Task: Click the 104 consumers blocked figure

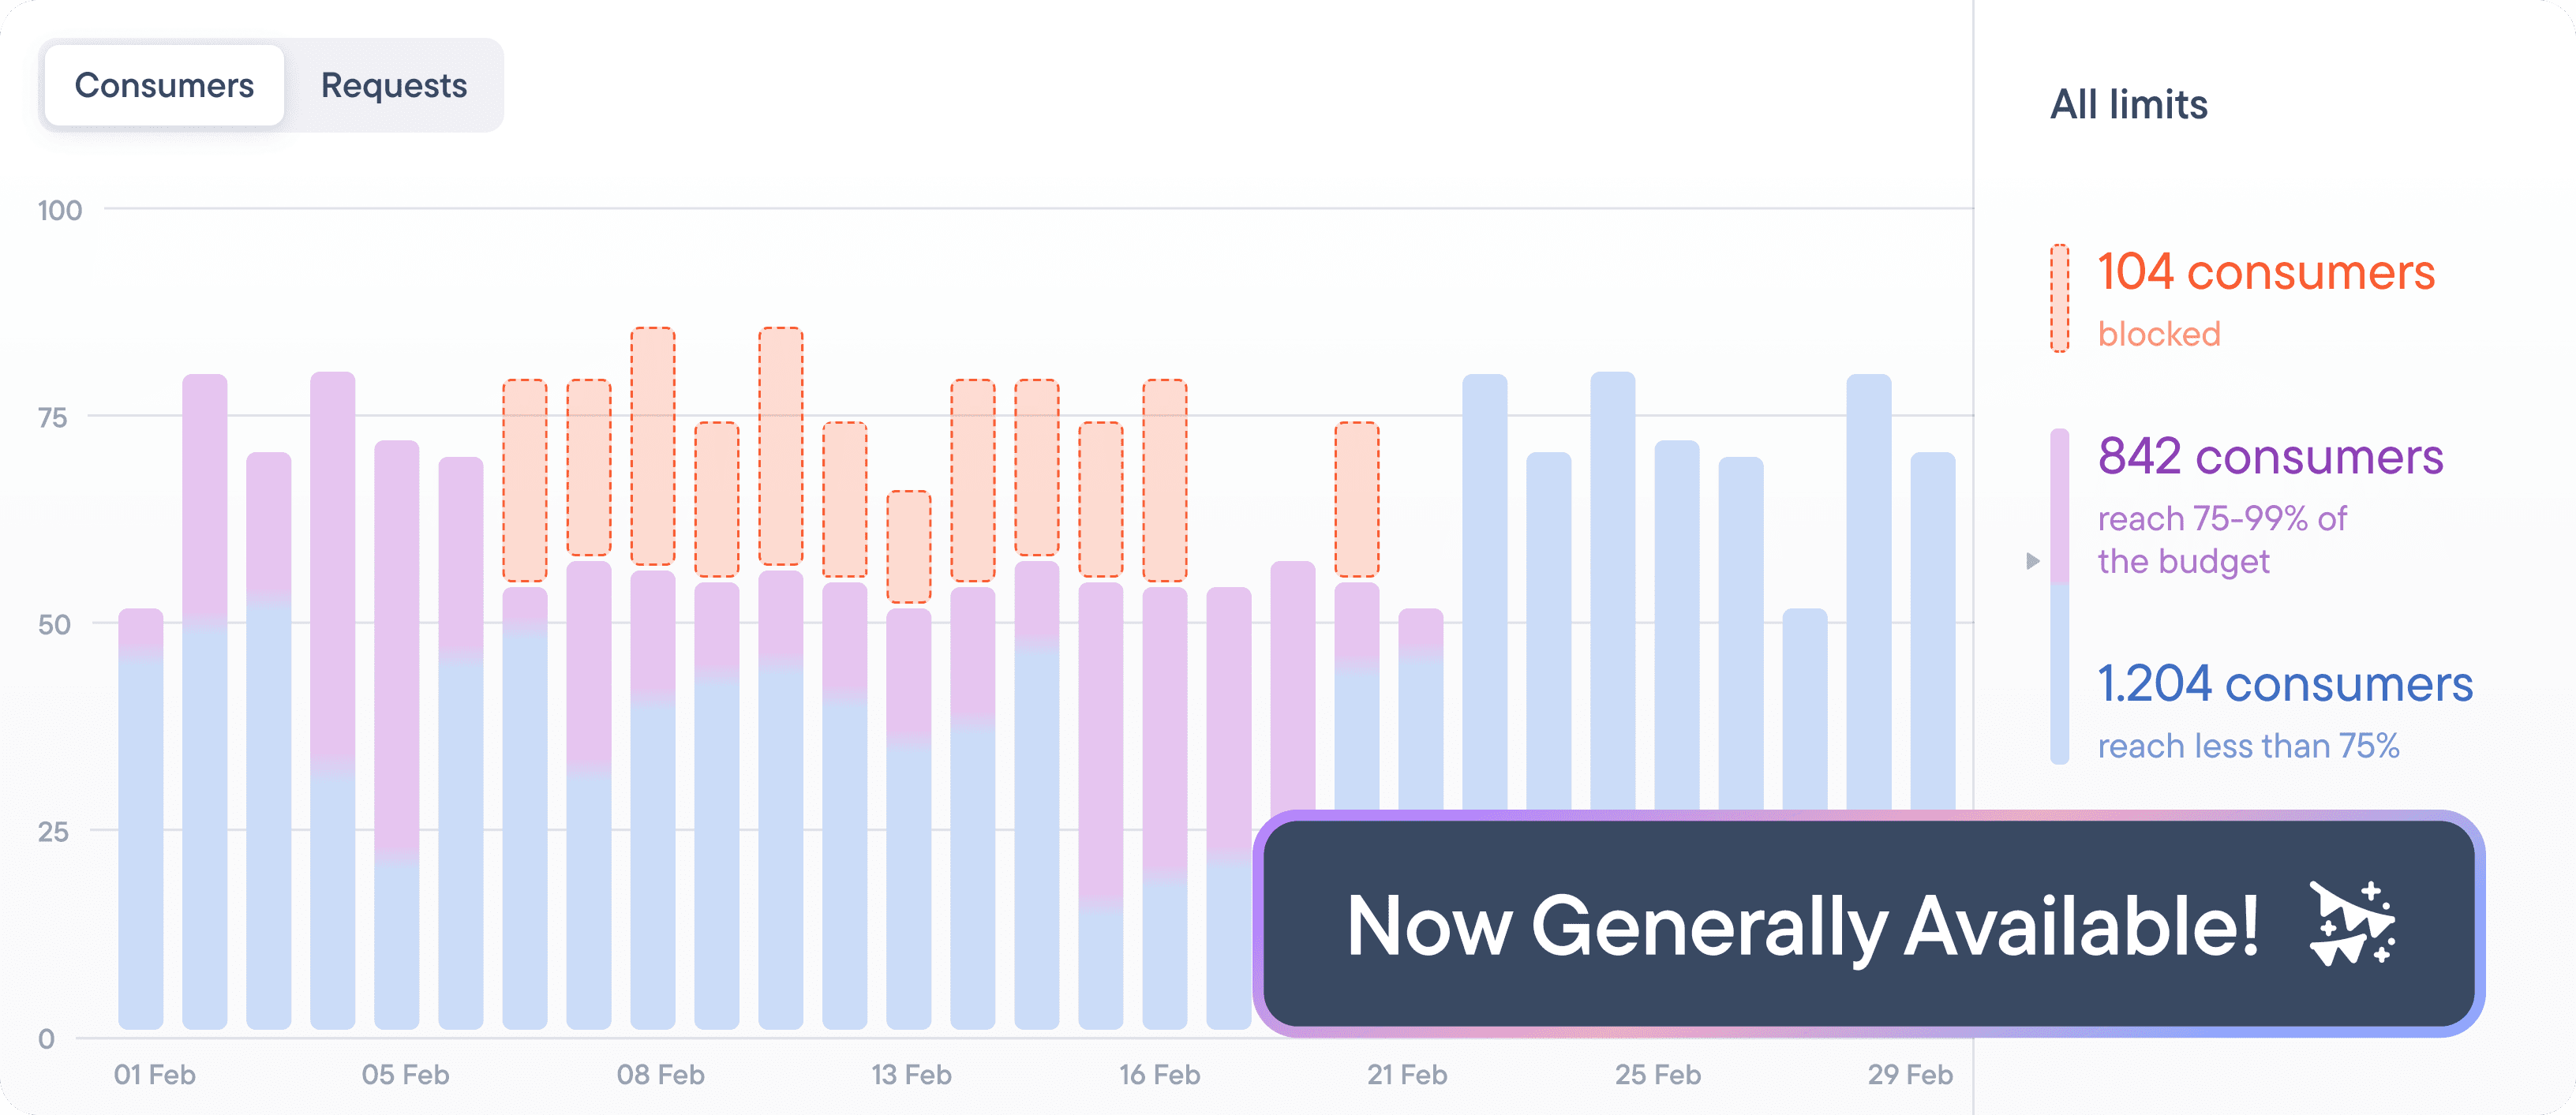Action: tap(2265, 273)
